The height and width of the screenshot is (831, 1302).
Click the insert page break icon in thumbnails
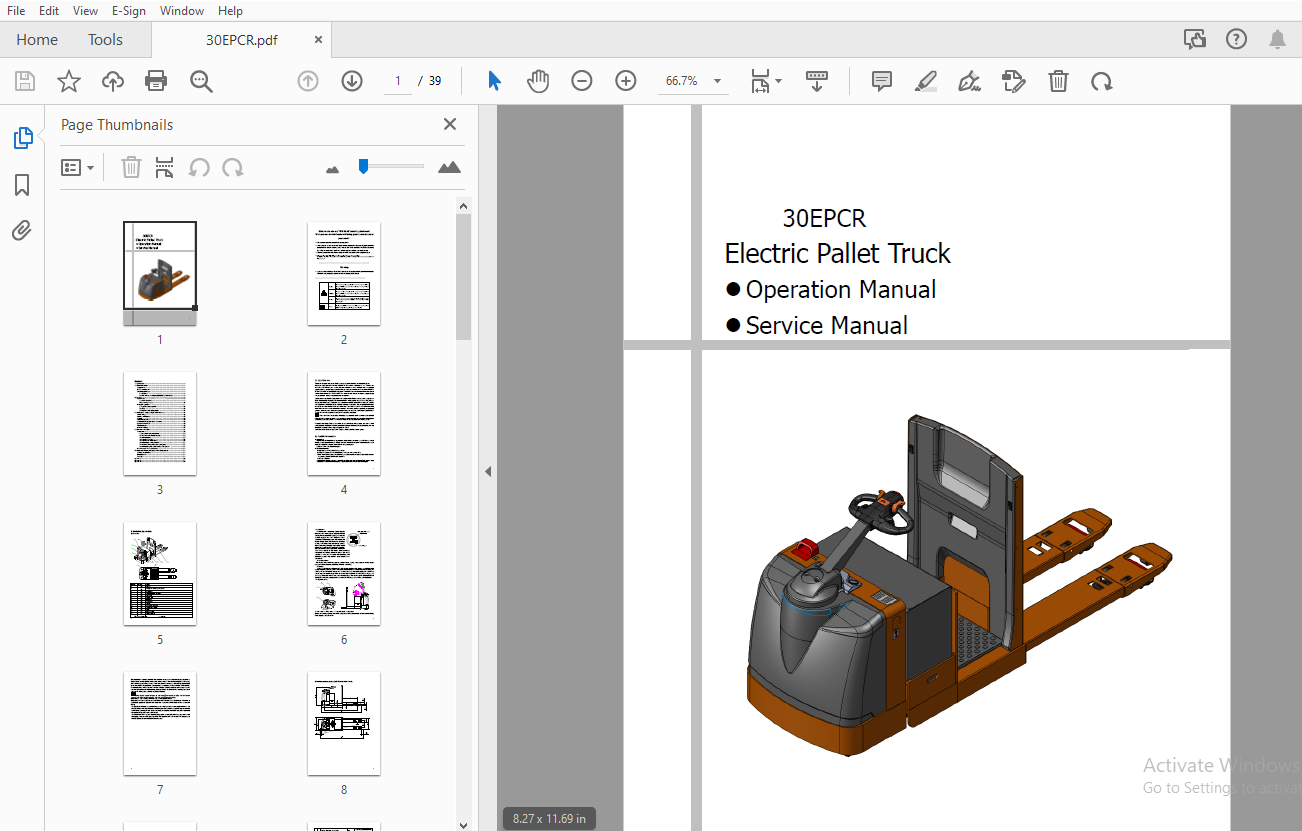[x=164, y=167]
